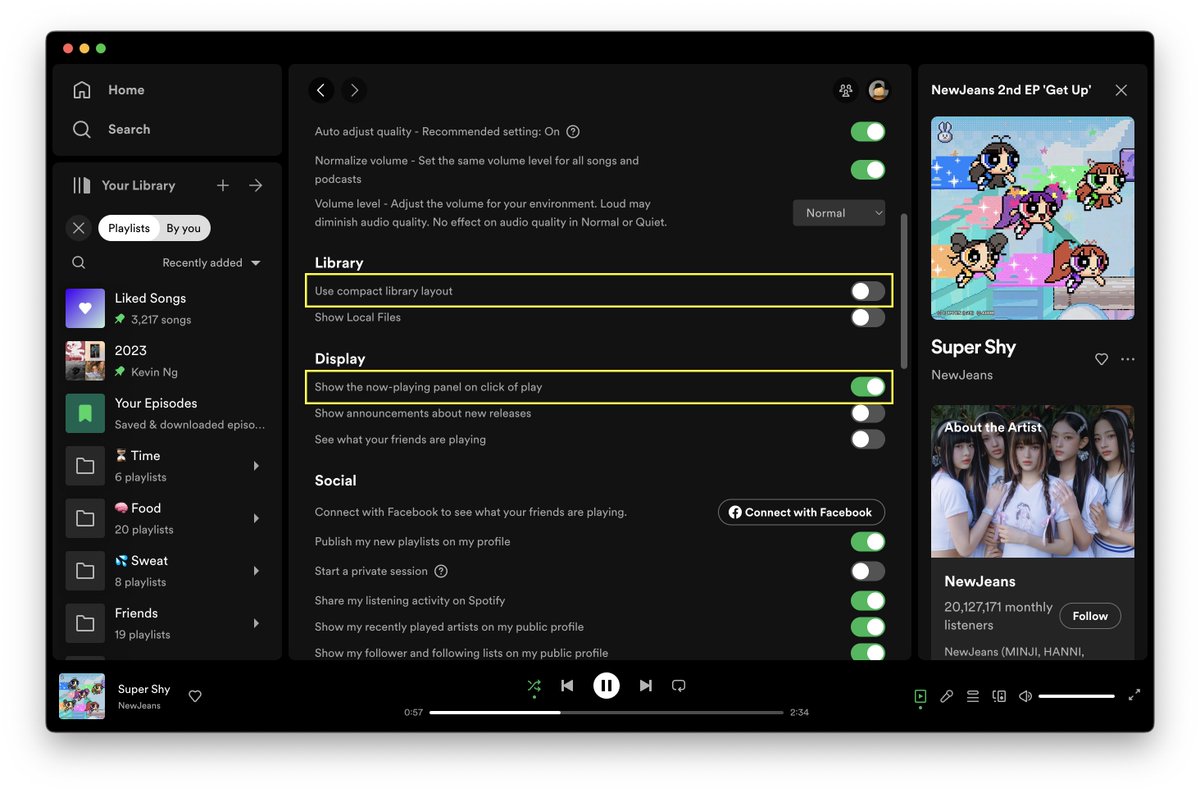Skip to the next track
Image resolution: width=1200 pixels, height=793 pixels.
pos(646,686)
